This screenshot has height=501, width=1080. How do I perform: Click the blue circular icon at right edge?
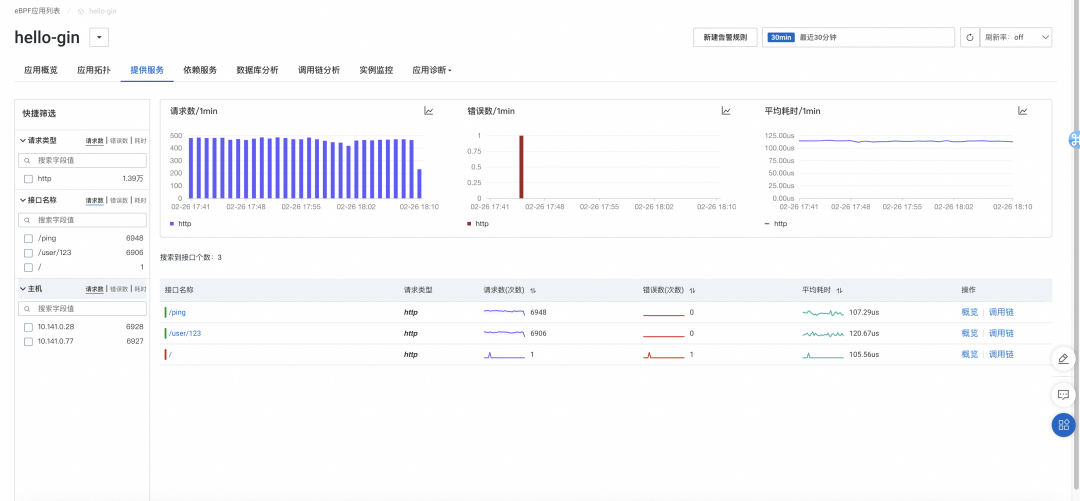pos(1074,139)
